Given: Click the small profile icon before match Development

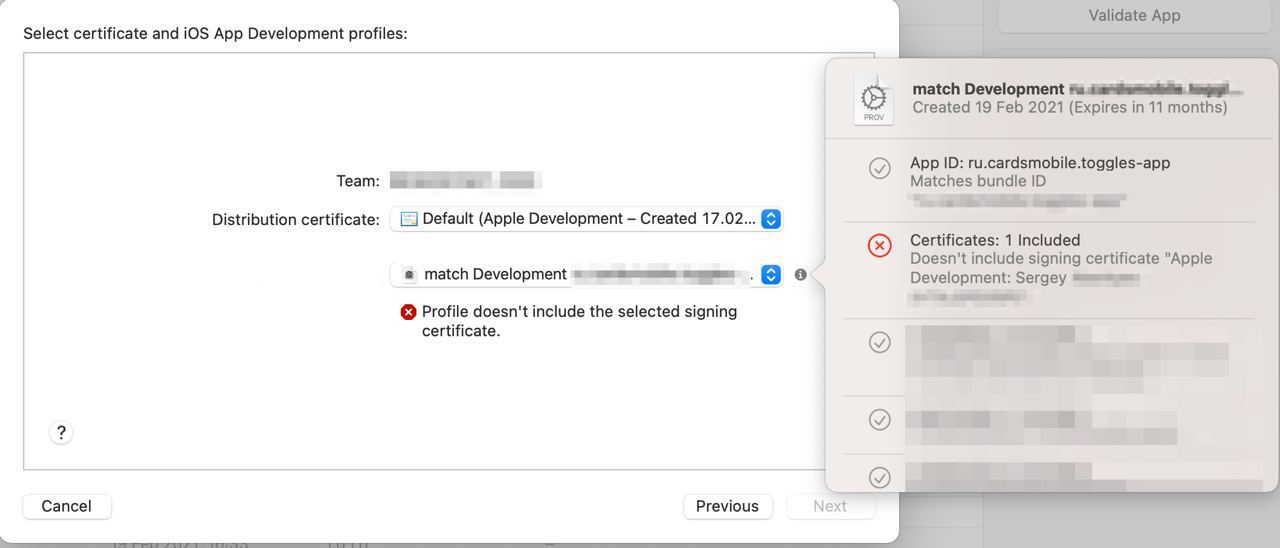Looking at the screenshot, I should [409, 275].
